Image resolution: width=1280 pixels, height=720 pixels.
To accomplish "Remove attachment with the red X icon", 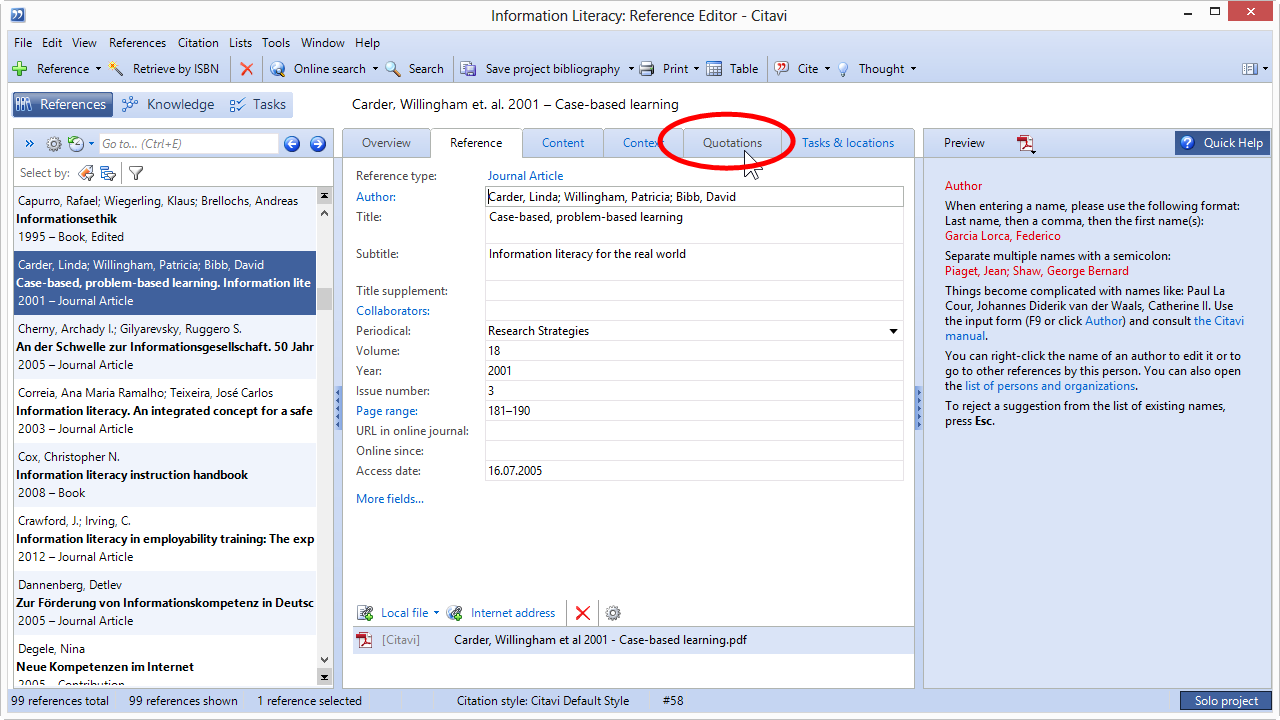I will pos(582,613).
